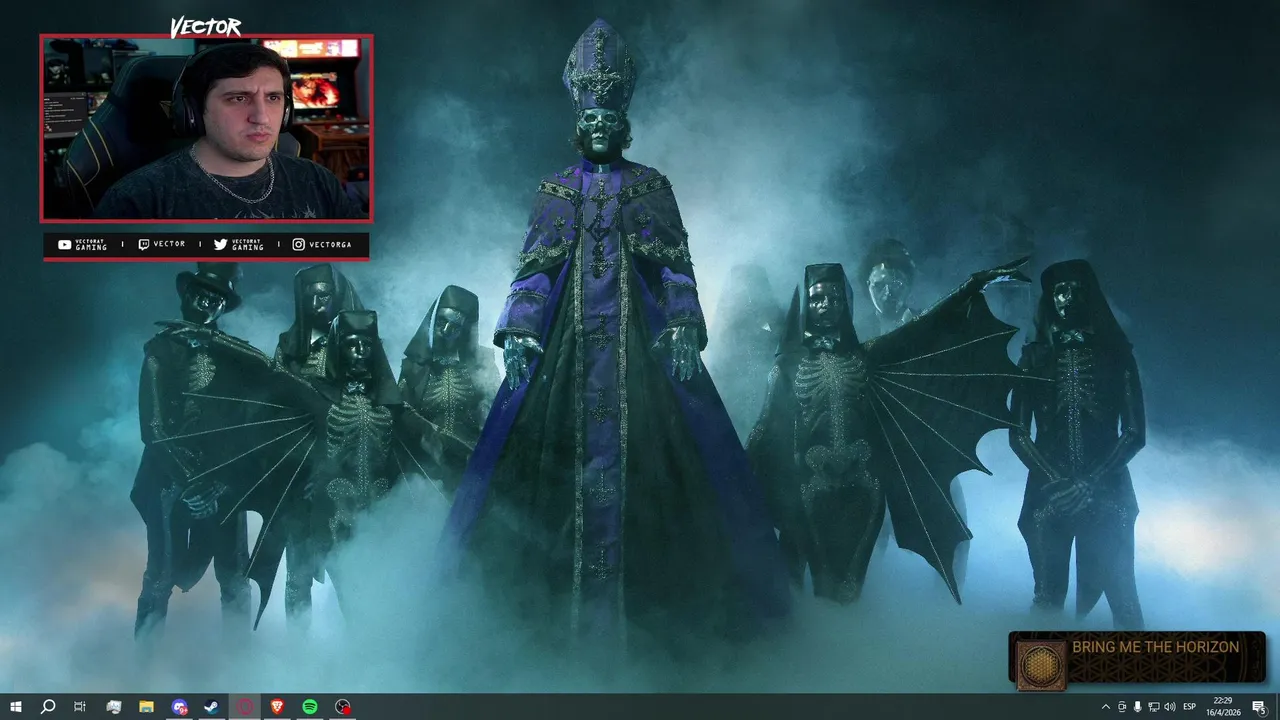Open Spotify from the taskbar
This screenshot has height=720, width=1280.
click(310, 707)
